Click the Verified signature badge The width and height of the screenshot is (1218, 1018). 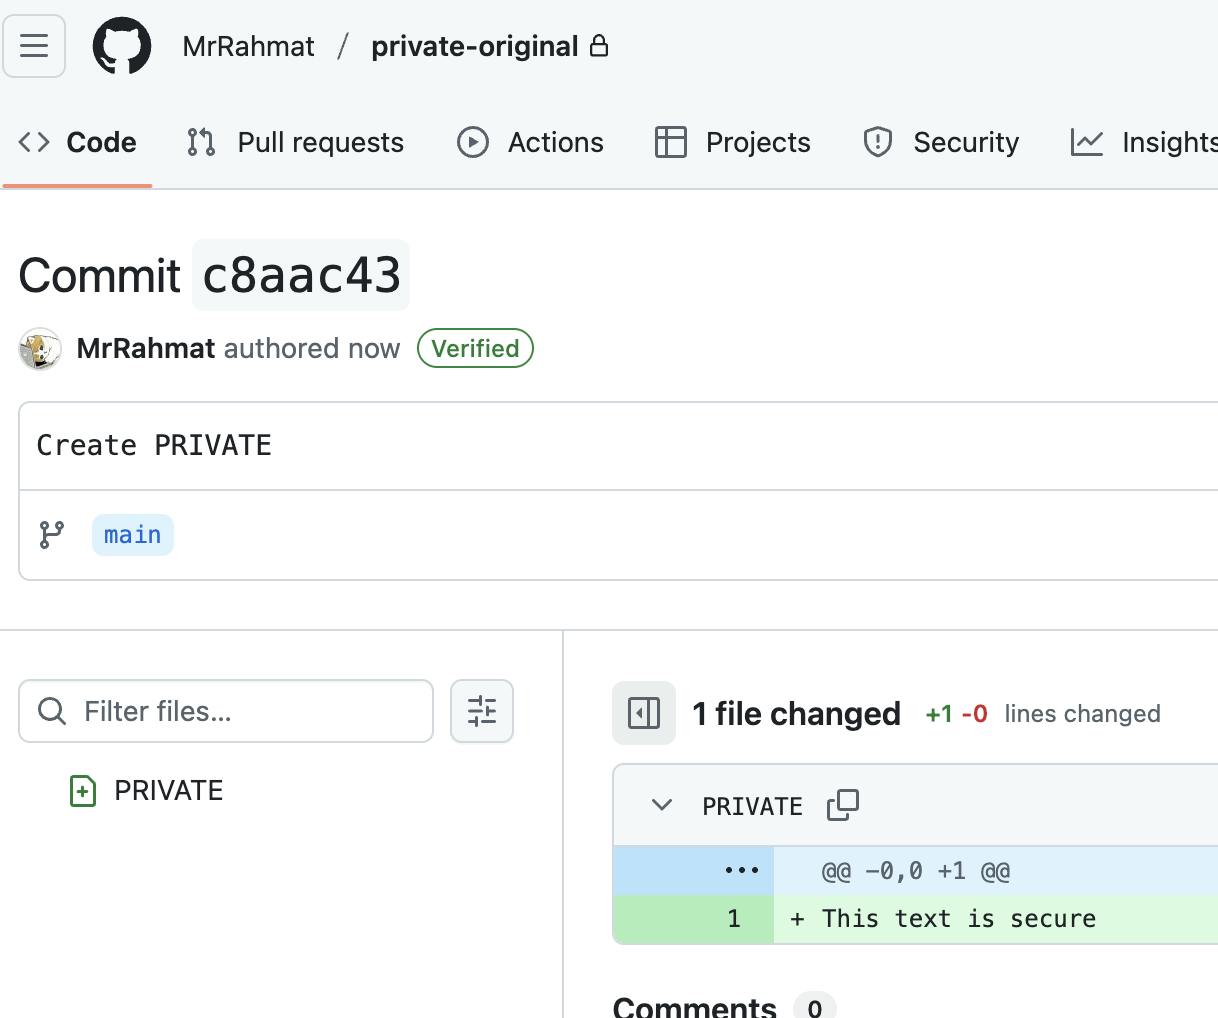pos(475,348)
